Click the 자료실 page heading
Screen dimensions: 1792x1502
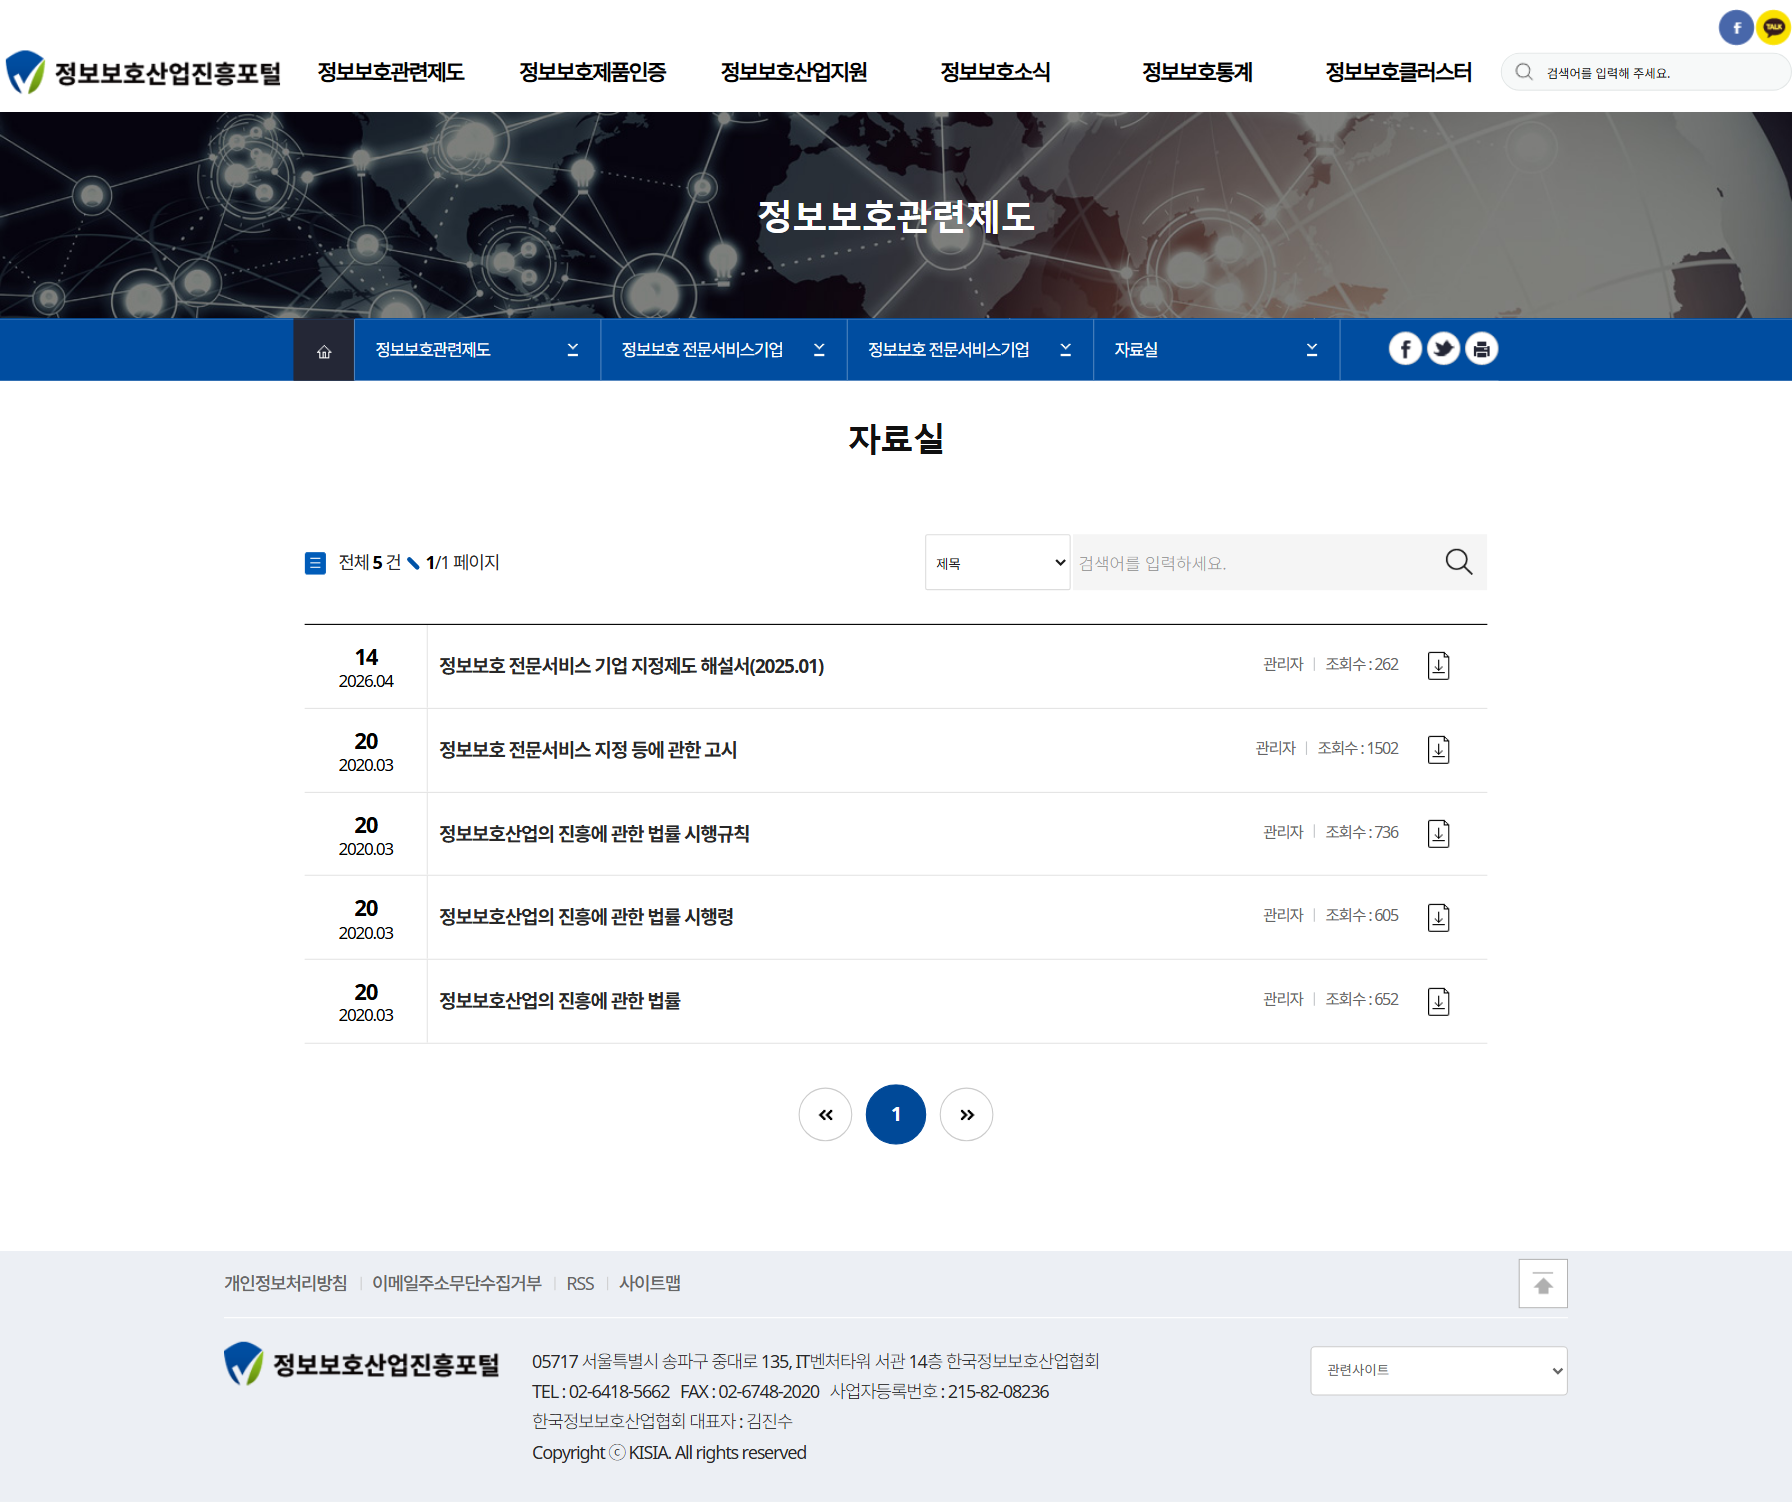(896, 438)
